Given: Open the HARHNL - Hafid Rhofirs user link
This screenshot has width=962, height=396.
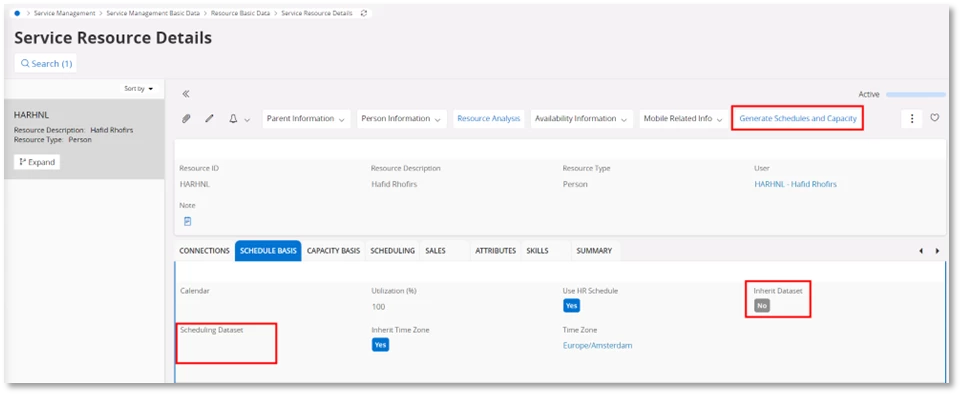Looking at the screenshot, I should coord(795,184).
